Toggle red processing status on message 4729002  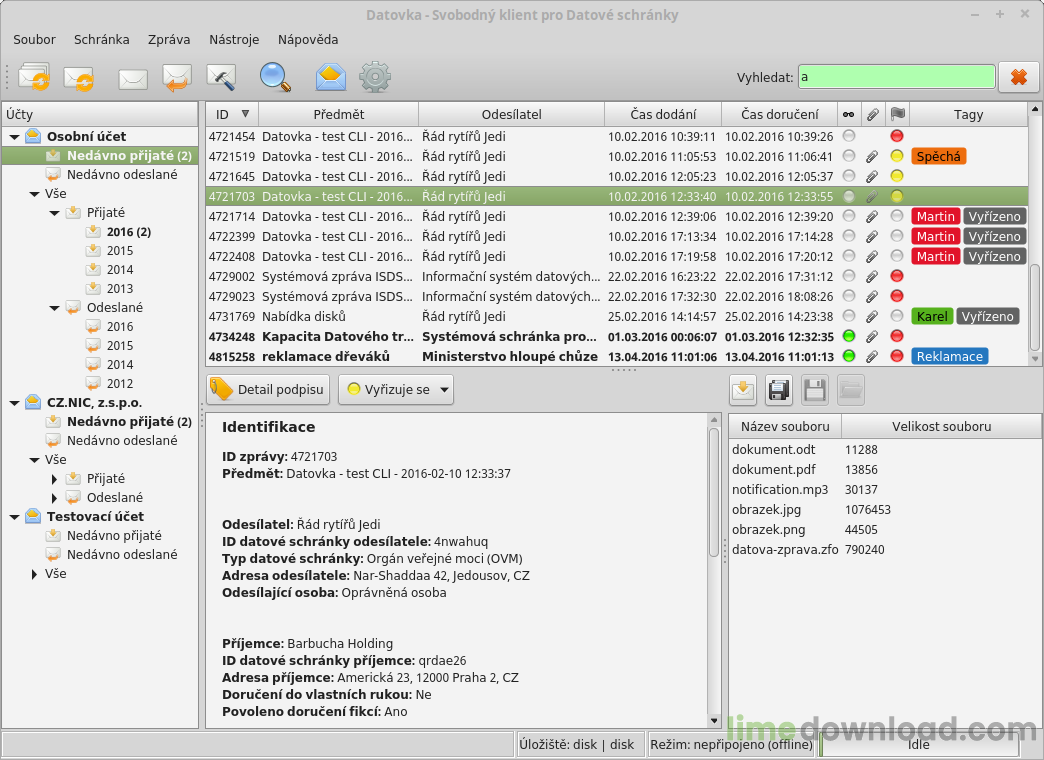(897, 276)
